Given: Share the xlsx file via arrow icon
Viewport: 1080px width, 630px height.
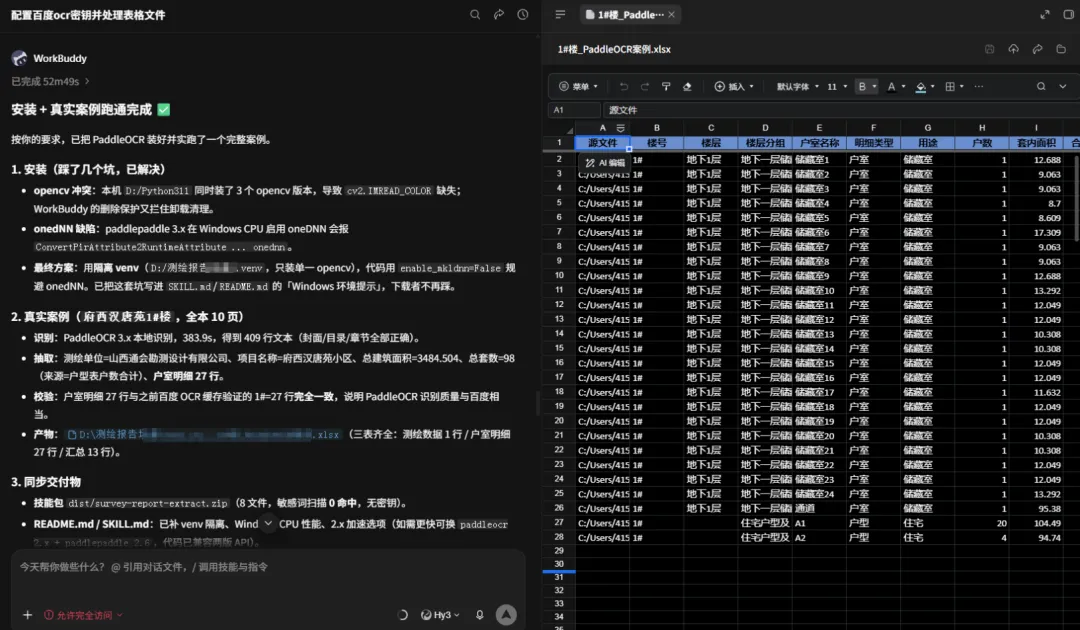Looking at the screenshot, I should pos(1037,49).
